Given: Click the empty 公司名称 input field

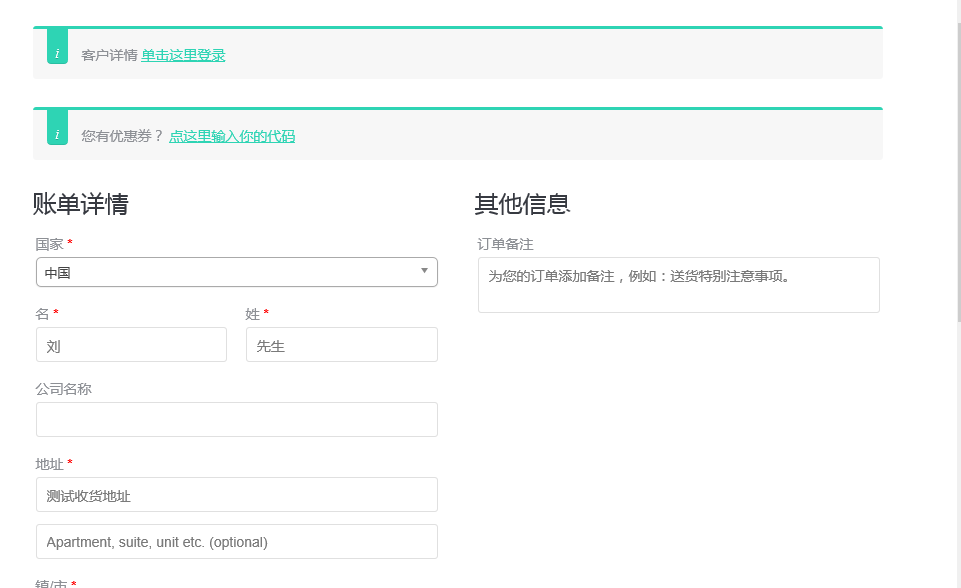Looking at the screenshot, I should [236, 420].
